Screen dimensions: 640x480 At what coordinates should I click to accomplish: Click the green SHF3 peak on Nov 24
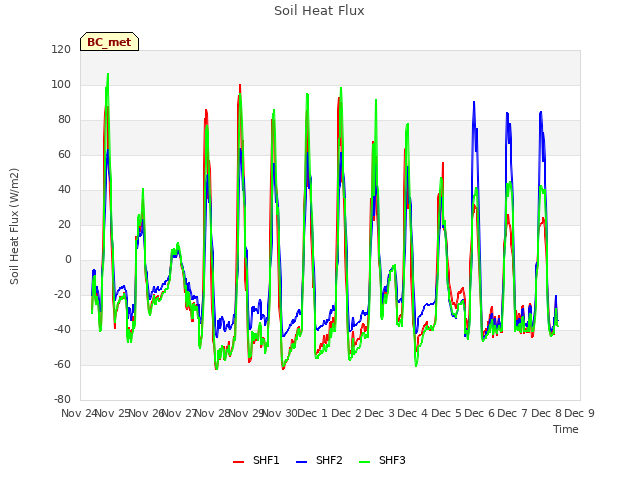point(108,74)
